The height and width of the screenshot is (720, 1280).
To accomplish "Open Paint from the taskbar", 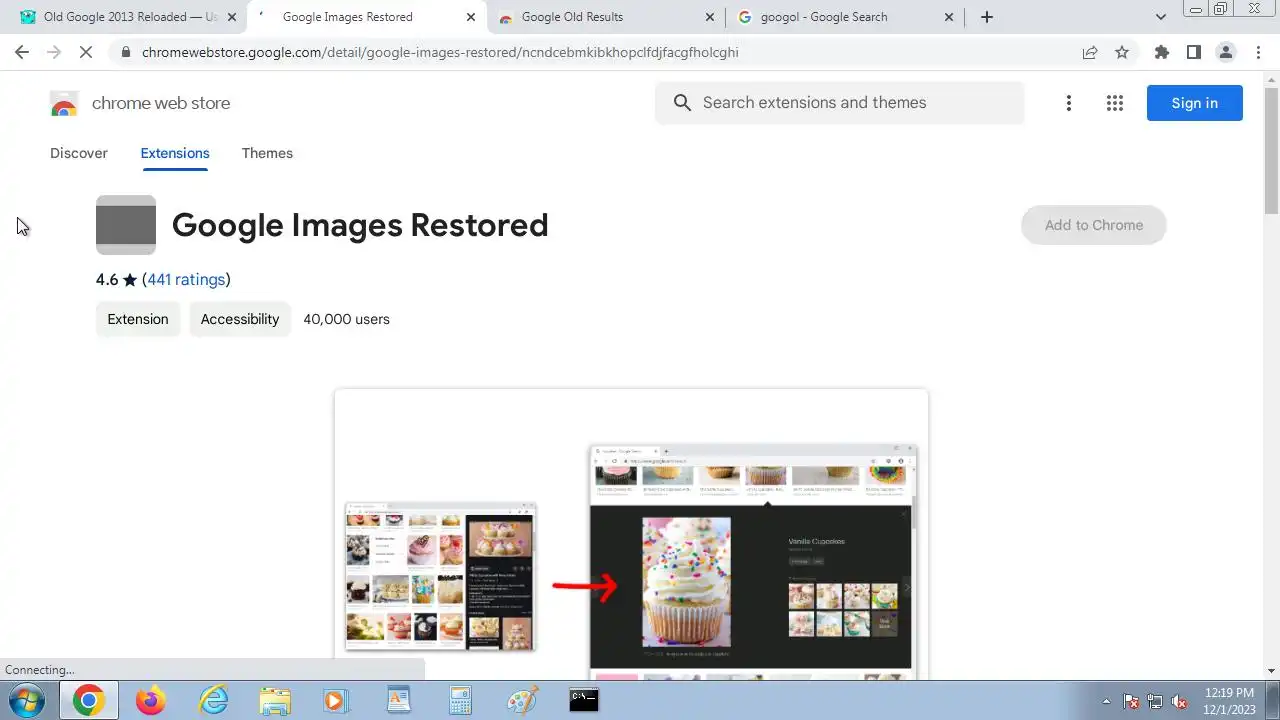I will point(522,700).
